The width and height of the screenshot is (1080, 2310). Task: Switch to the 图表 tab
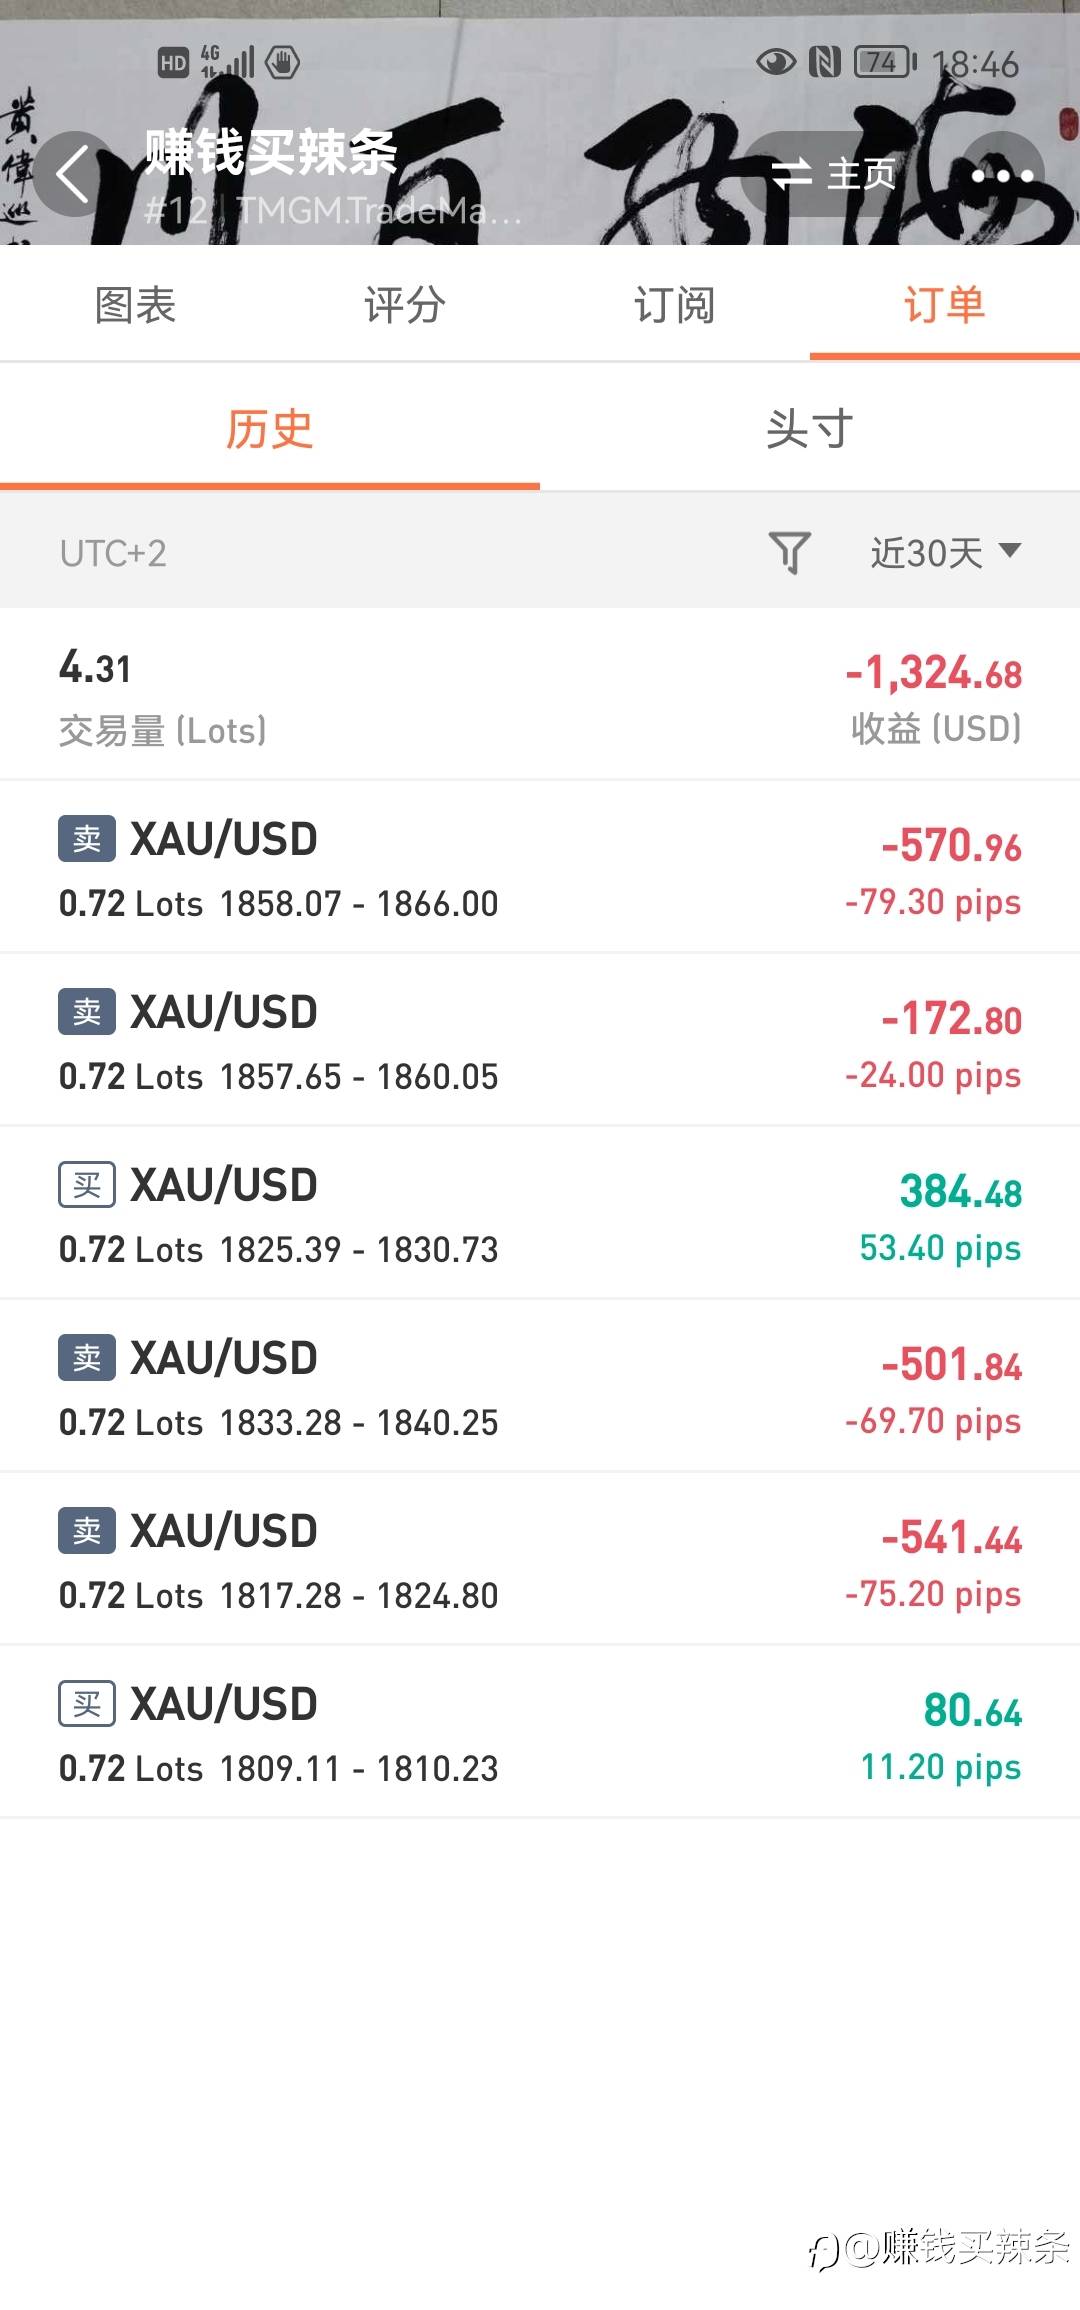click(x=135, y=305)
